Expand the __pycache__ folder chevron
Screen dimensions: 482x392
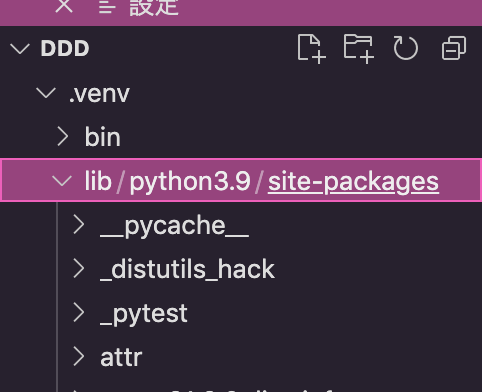click(79, 225)
